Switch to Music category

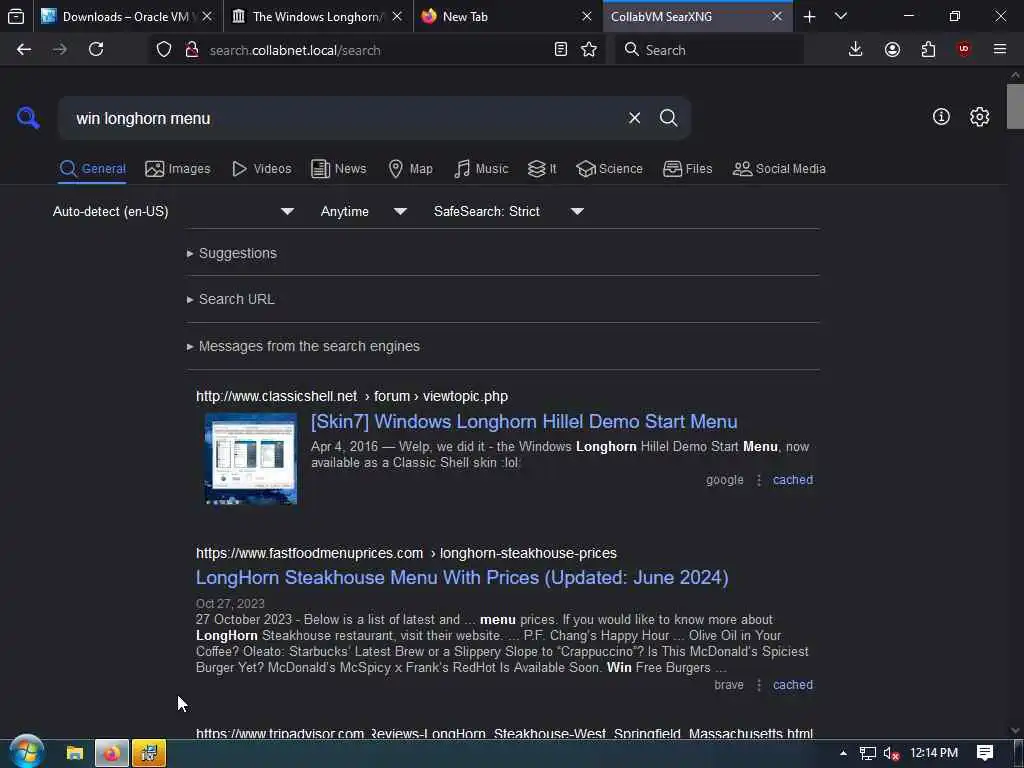point(481,168)
